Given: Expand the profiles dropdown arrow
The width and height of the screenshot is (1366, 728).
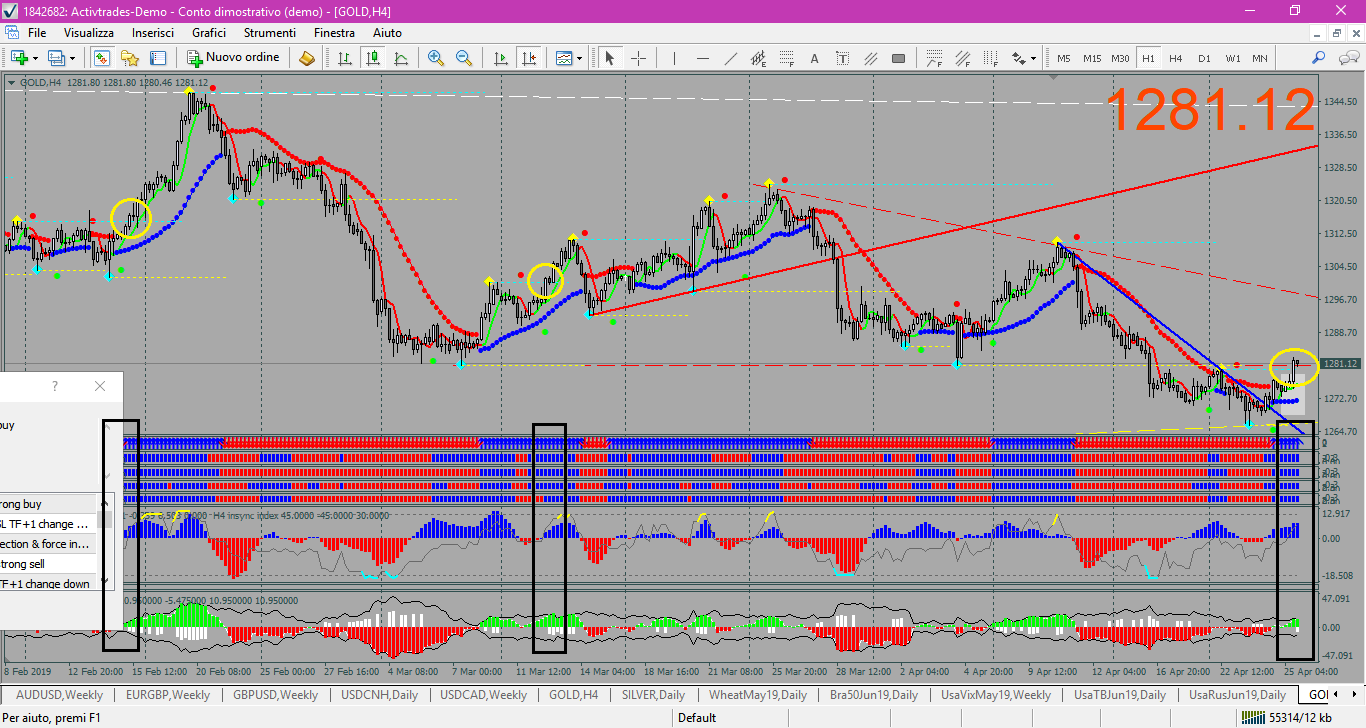Looking at the screenshot, I should 72,58.
